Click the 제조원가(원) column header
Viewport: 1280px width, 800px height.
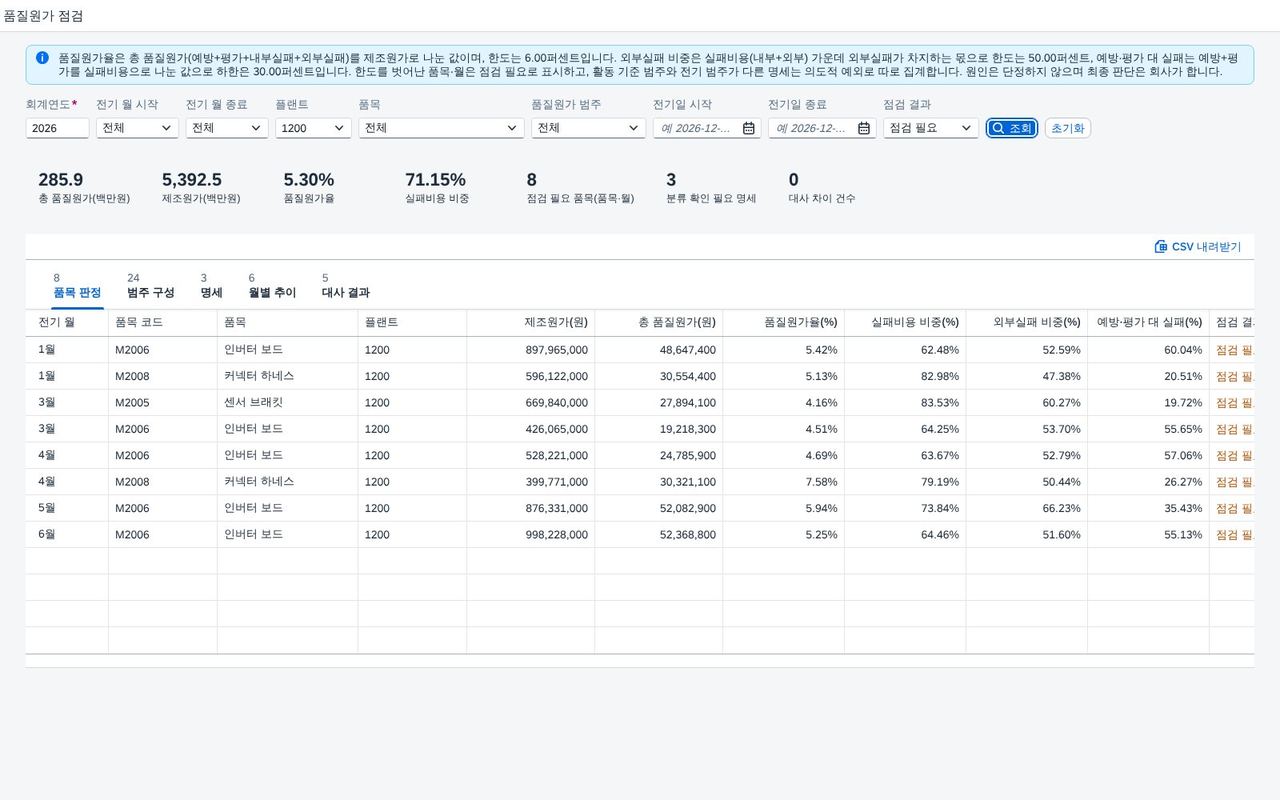pos(531,322)
